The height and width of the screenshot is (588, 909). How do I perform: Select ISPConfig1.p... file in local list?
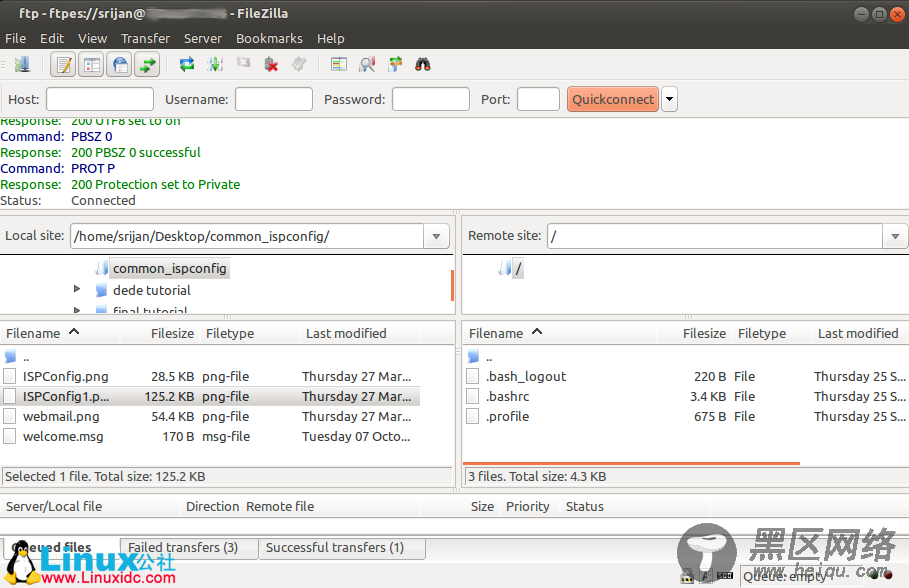coord(210,397)
